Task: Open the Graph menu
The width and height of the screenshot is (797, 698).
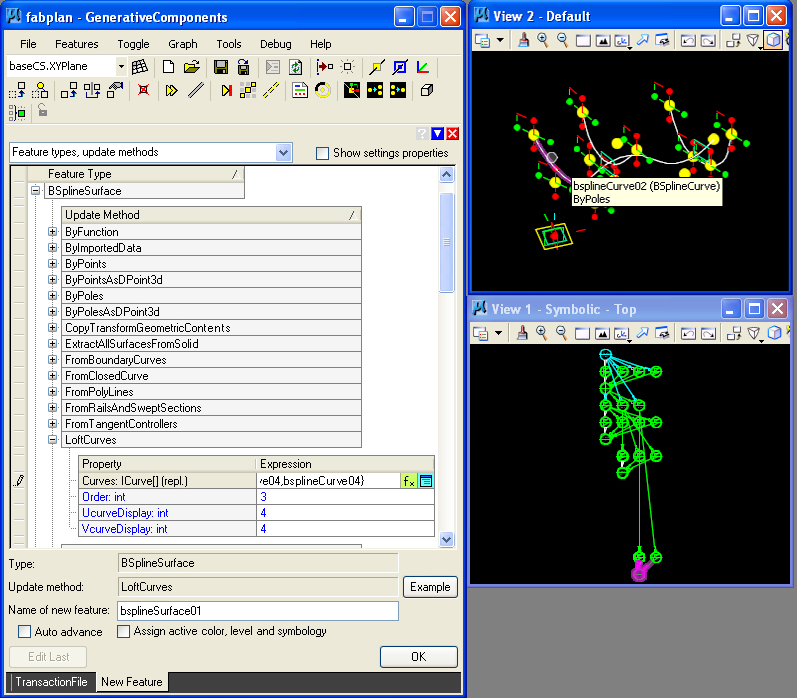Action: click(x=182, y=44)
